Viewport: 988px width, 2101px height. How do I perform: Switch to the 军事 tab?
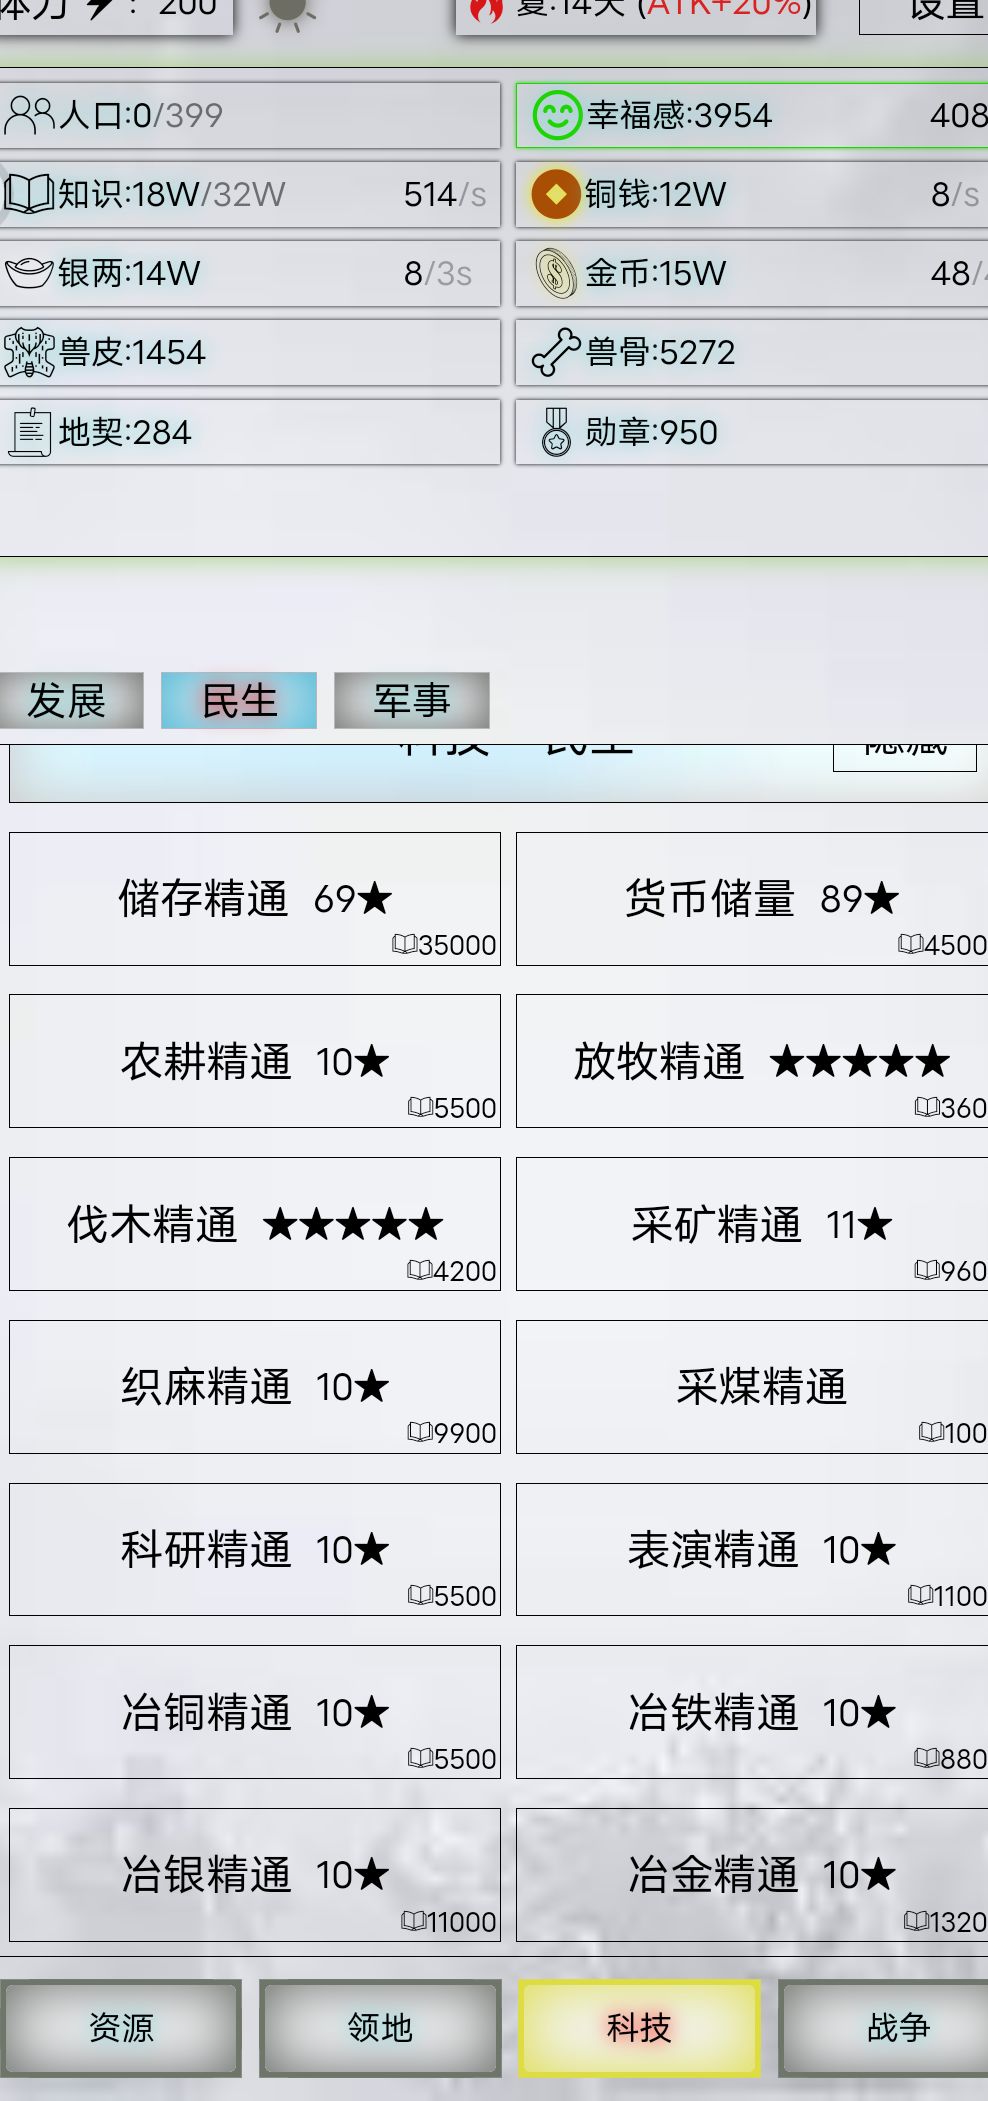point(411,700)
